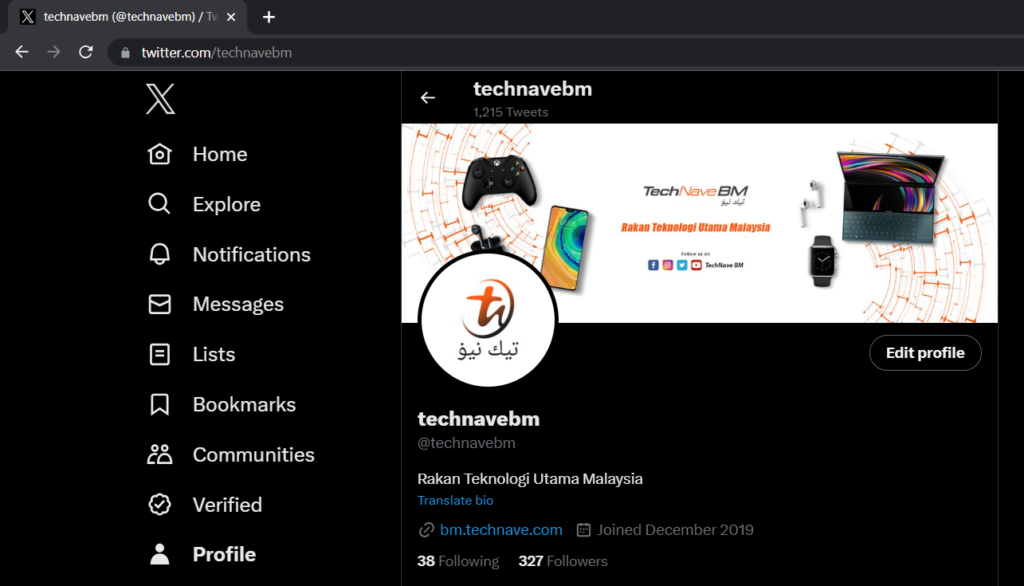1024x586 pixels.
Task: Visit the bm.technave.com website link
Action: [500, 530]
